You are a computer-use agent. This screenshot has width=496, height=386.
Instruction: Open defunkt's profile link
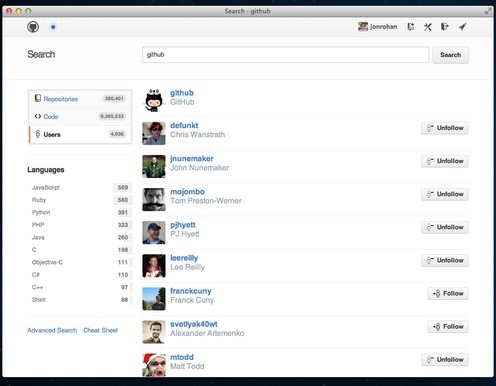coord(184,125)
